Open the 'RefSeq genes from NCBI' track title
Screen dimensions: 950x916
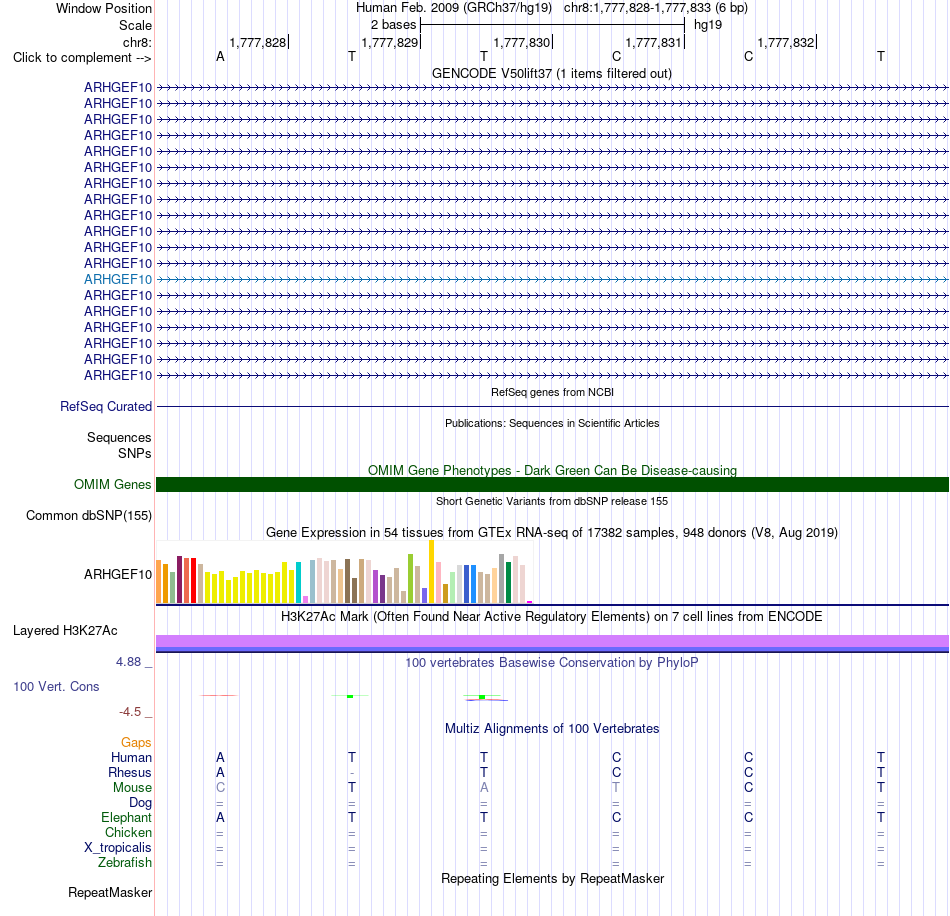pos(552,392)
